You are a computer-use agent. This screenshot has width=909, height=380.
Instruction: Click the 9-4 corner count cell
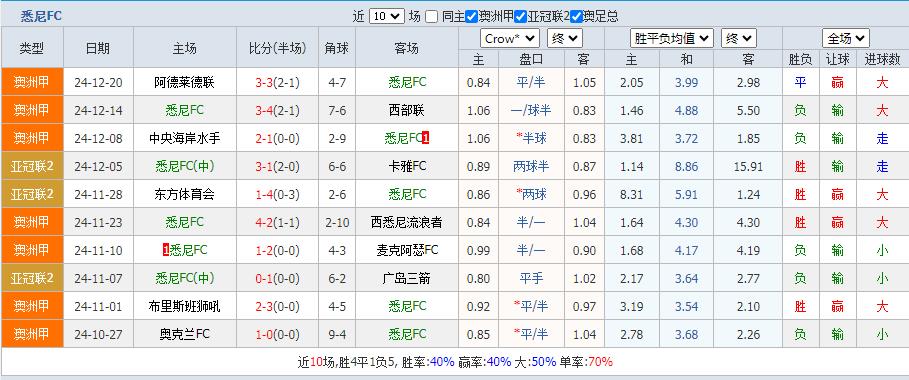pyautogui.click(x=337, y=334)
